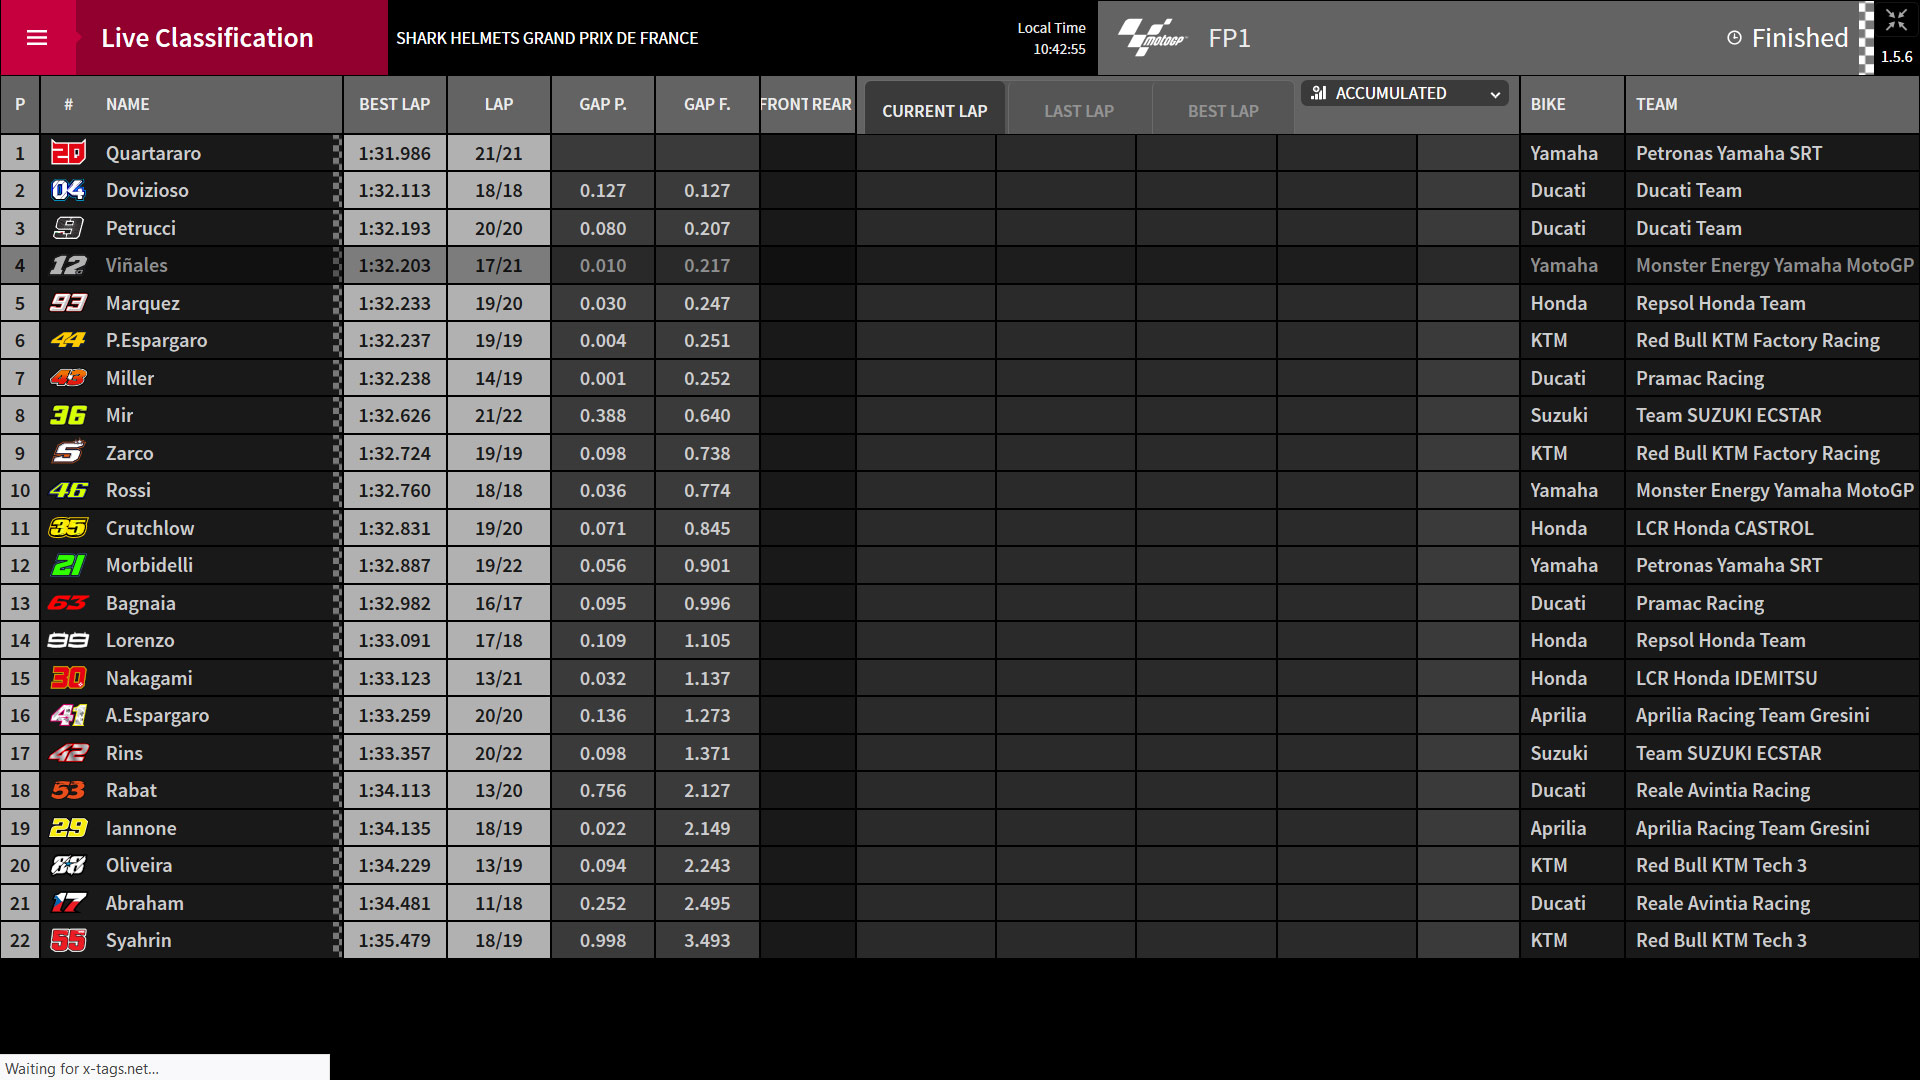Switch to the LAST LAP tab

tap(1079, 110)
